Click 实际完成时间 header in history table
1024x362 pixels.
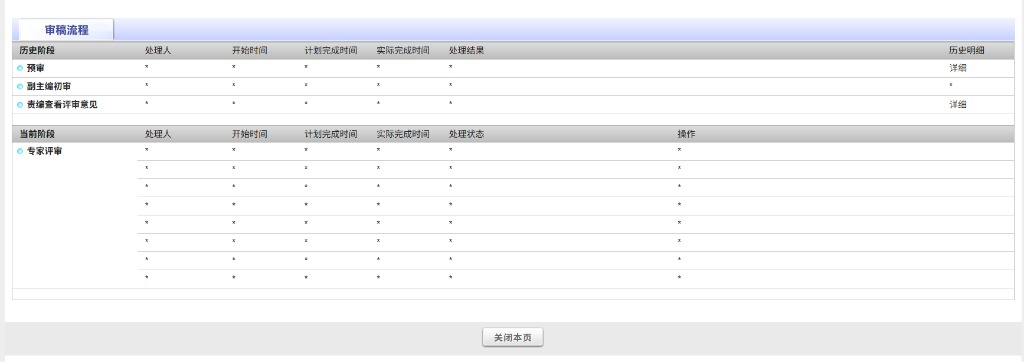403,50
